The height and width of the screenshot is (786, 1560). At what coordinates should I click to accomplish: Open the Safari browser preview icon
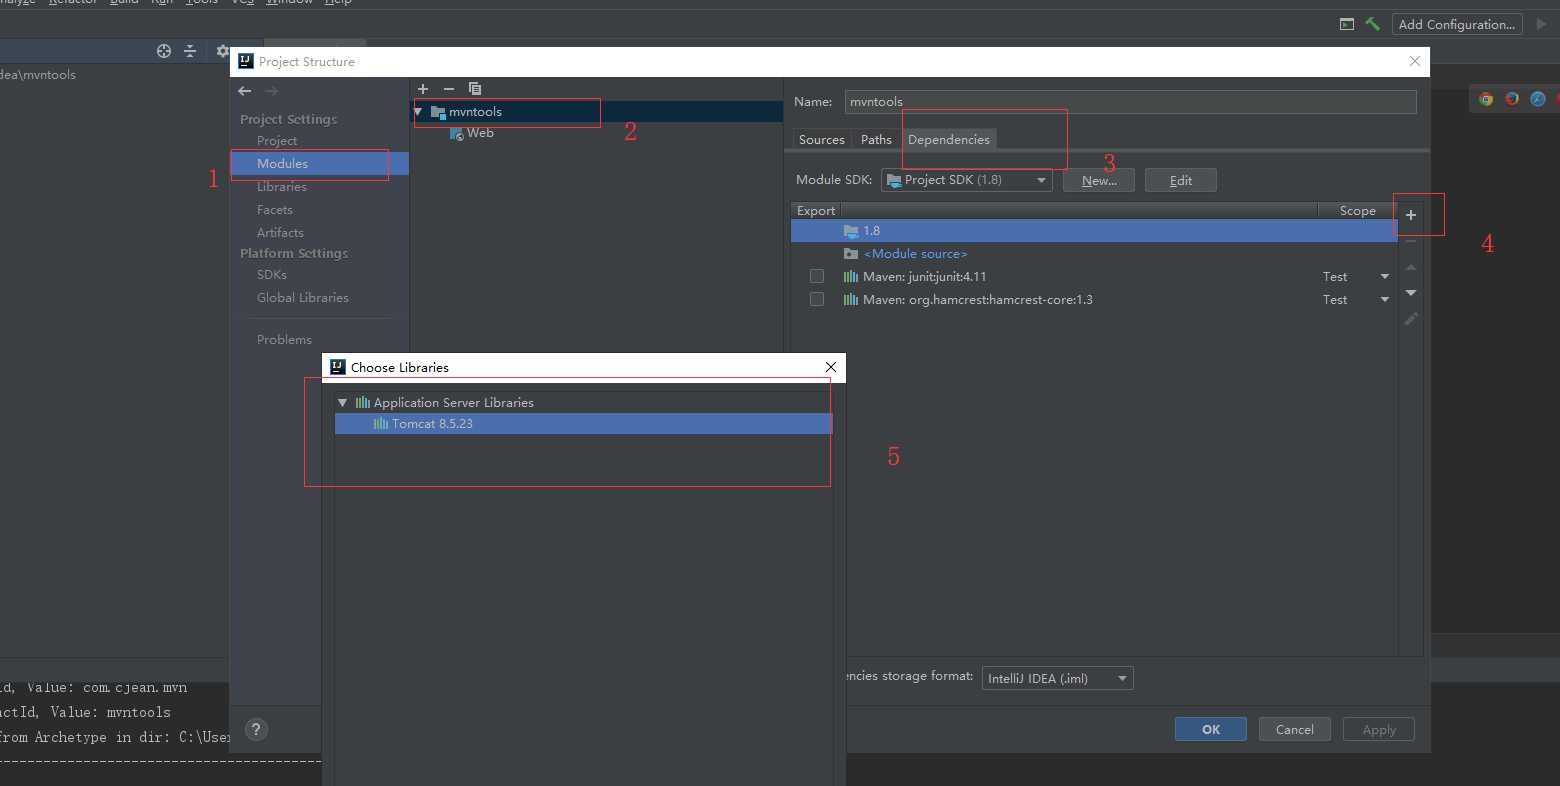pyautogui.click(x=1538, y=99)
